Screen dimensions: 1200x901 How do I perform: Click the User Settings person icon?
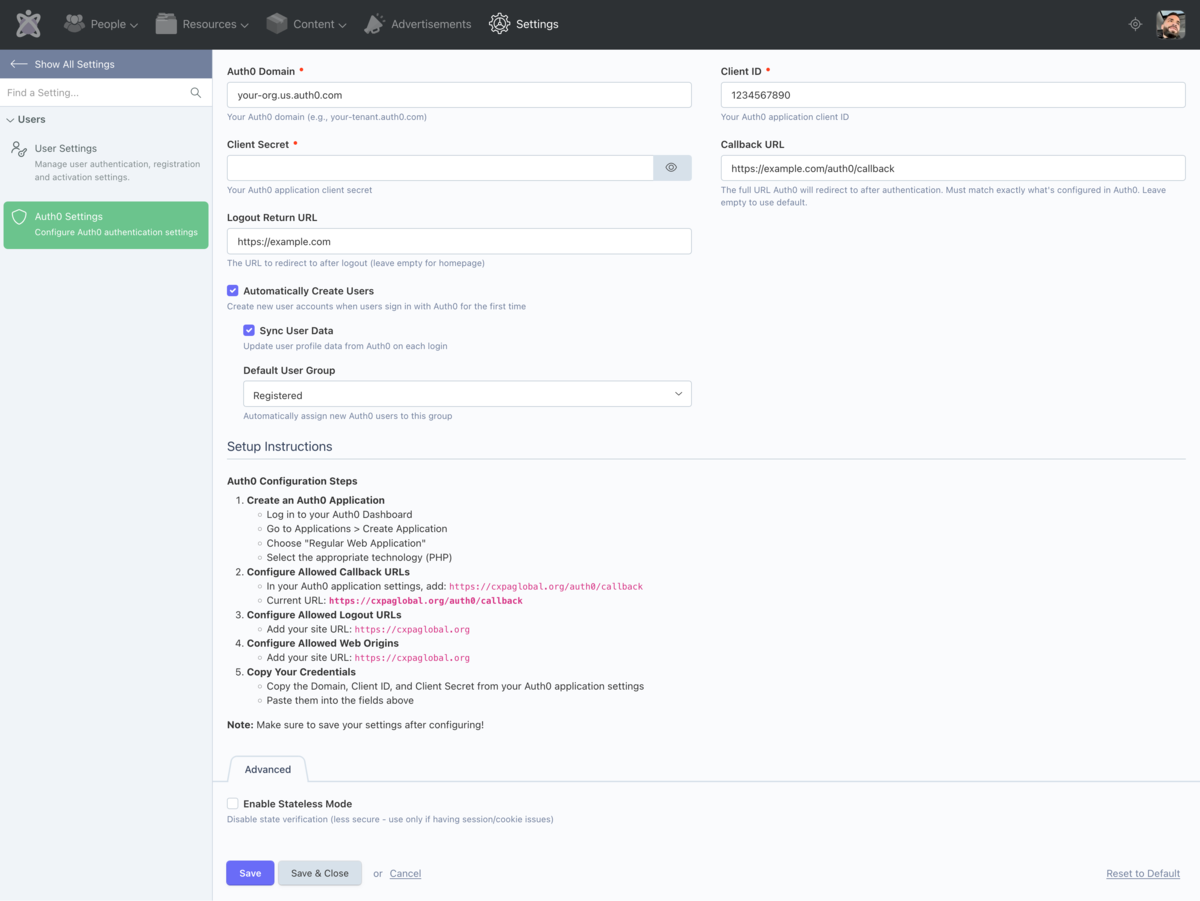click(19, 149)
